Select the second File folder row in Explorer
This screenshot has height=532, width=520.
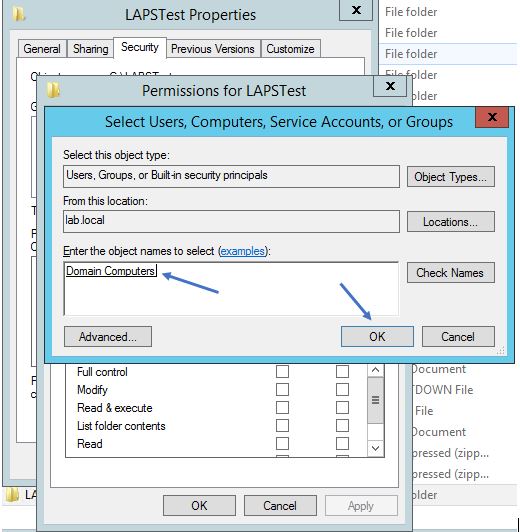[448, 33]
